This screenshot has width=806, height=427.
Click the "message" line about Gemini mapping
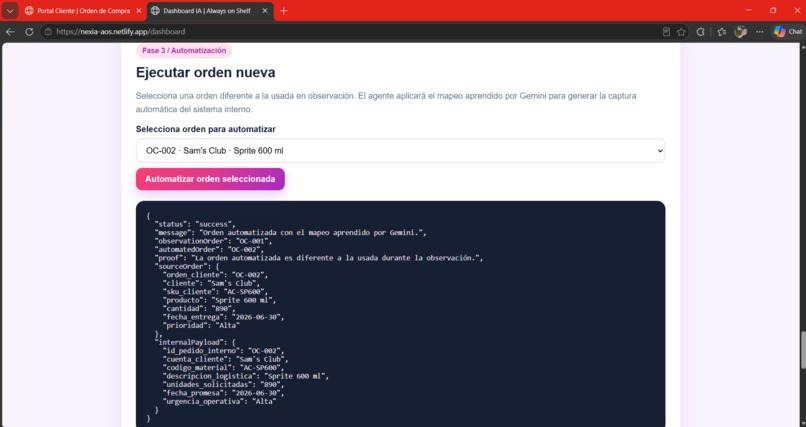tap(290, 233)
